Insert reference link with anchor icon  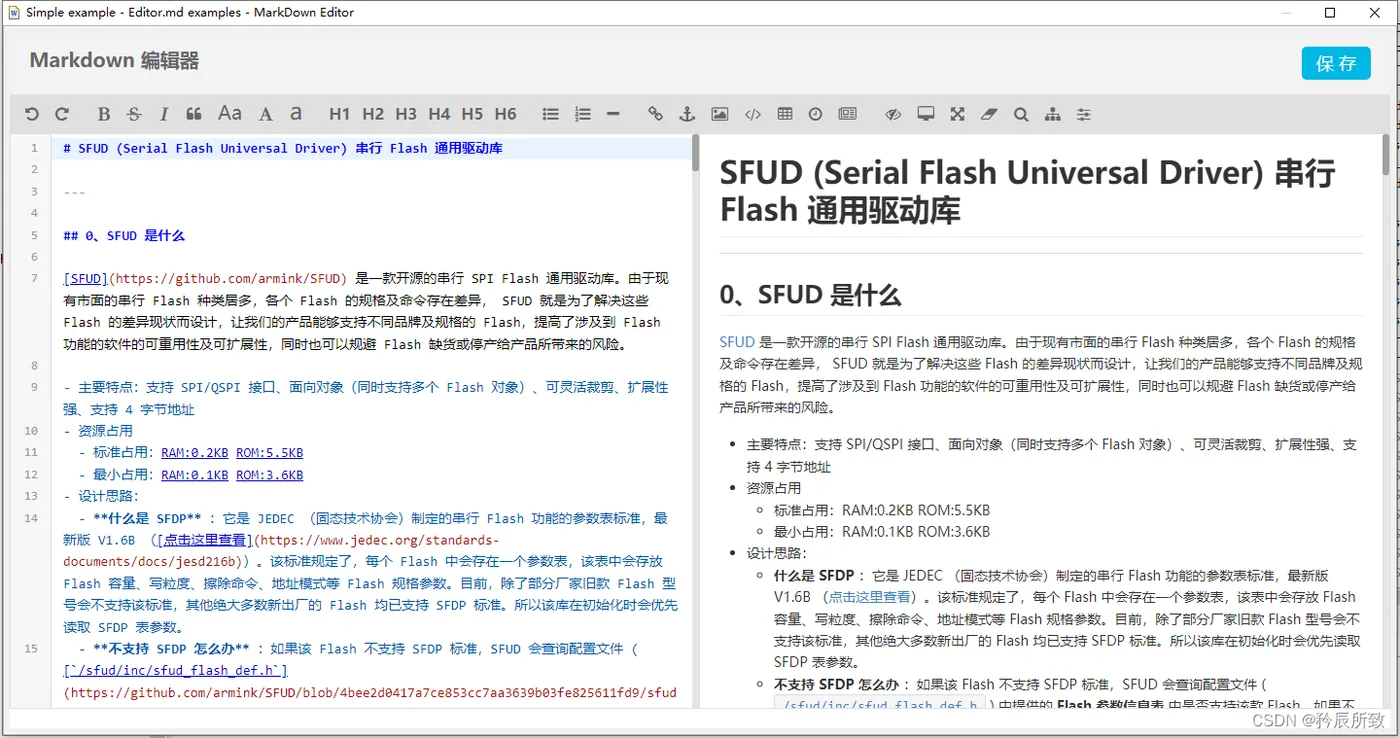tap(687, 114)
